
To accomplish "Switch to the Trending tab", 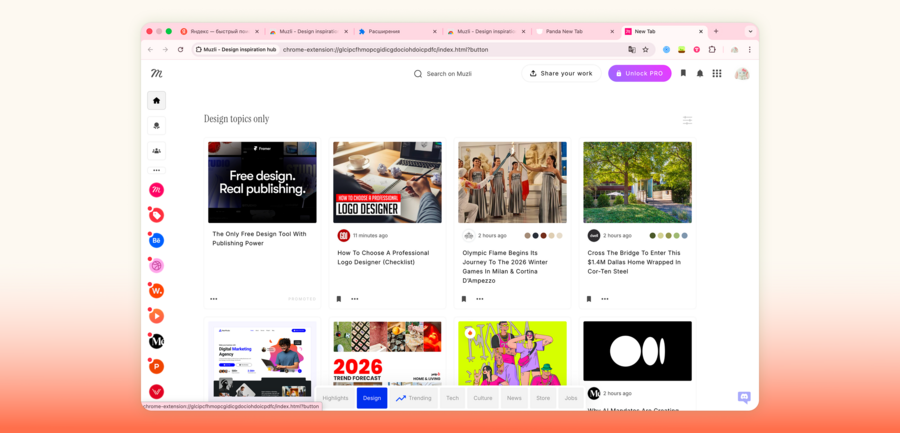I will tap(414, 398).
